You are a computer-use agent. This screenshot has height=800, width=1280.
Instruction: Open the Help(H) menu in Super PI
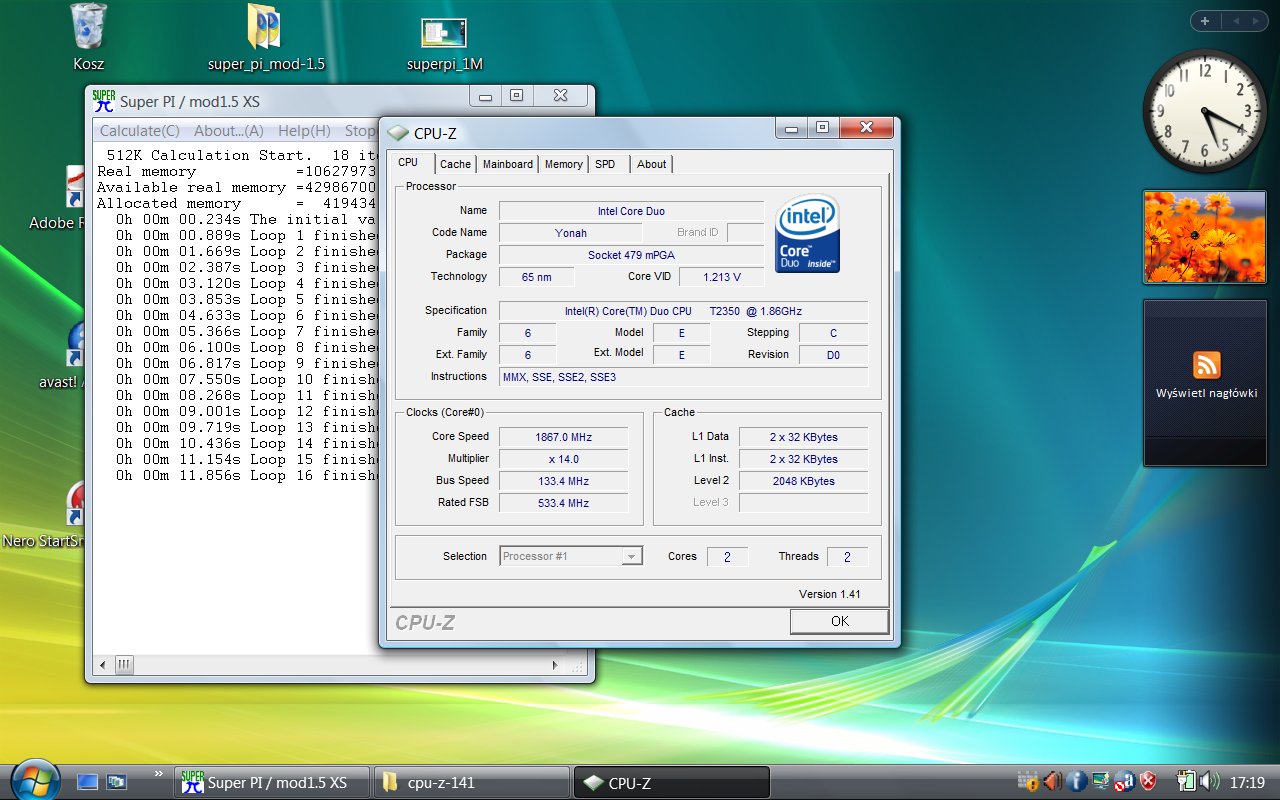coord(304,131)
